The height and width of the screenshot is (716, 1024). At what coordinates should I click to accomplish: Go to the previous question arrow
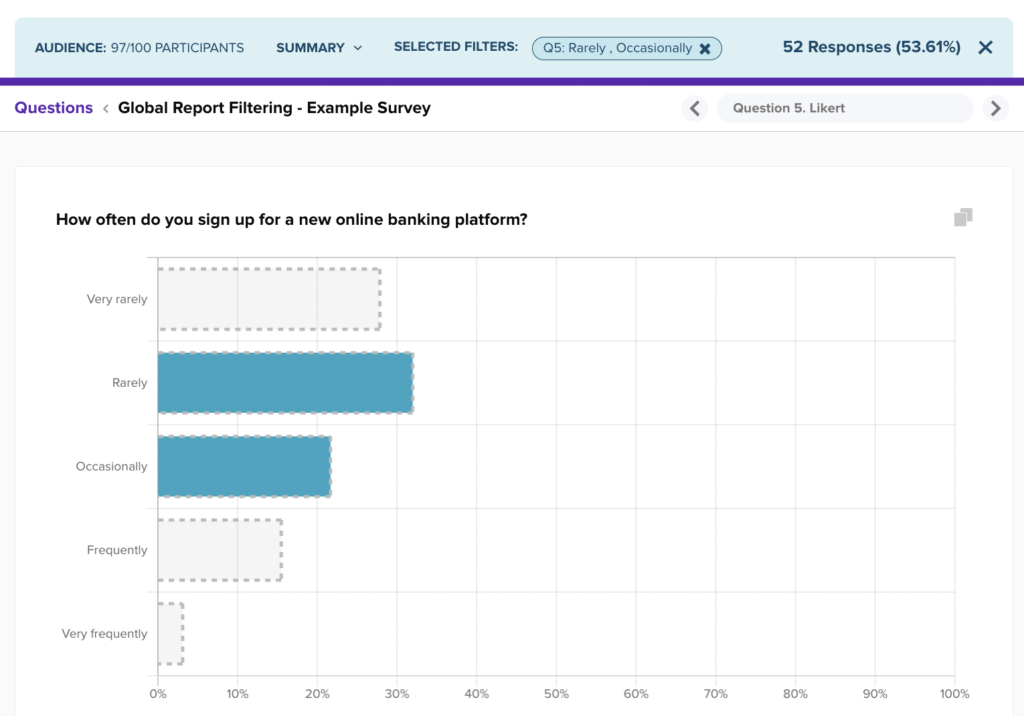point(695,108)
